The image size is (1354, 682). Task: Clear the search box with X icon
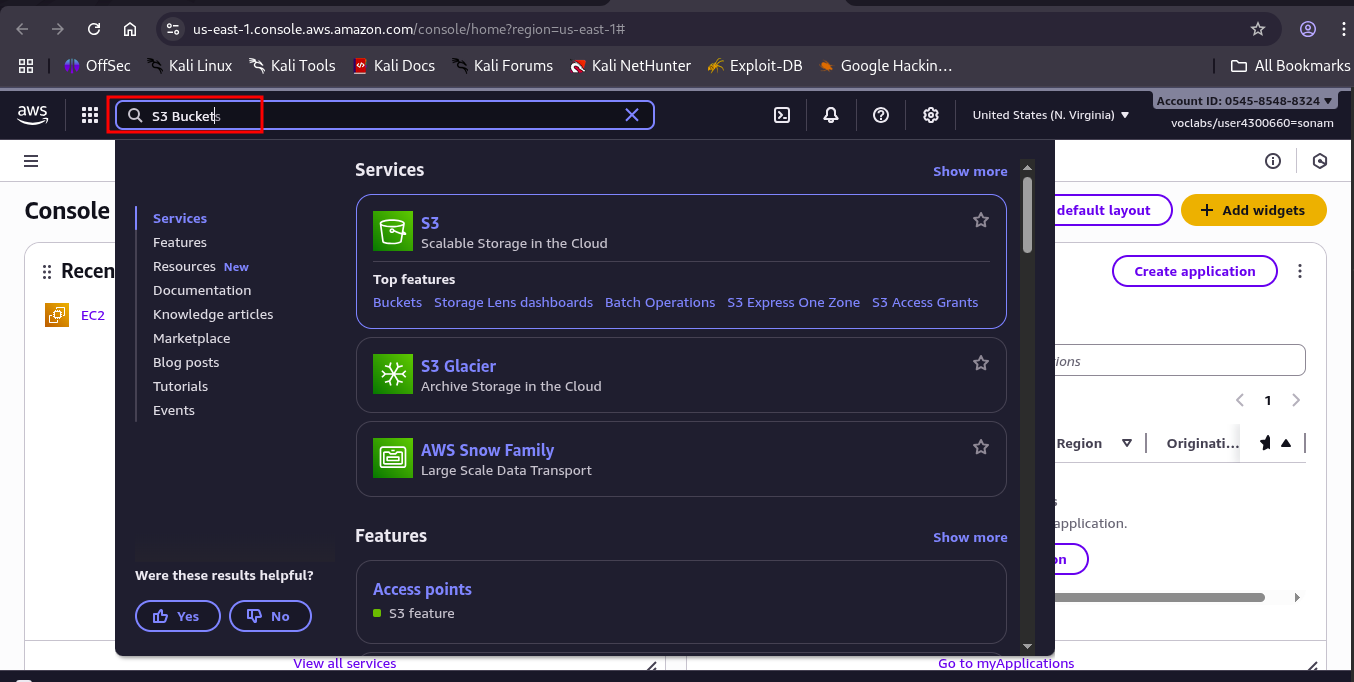632,115
